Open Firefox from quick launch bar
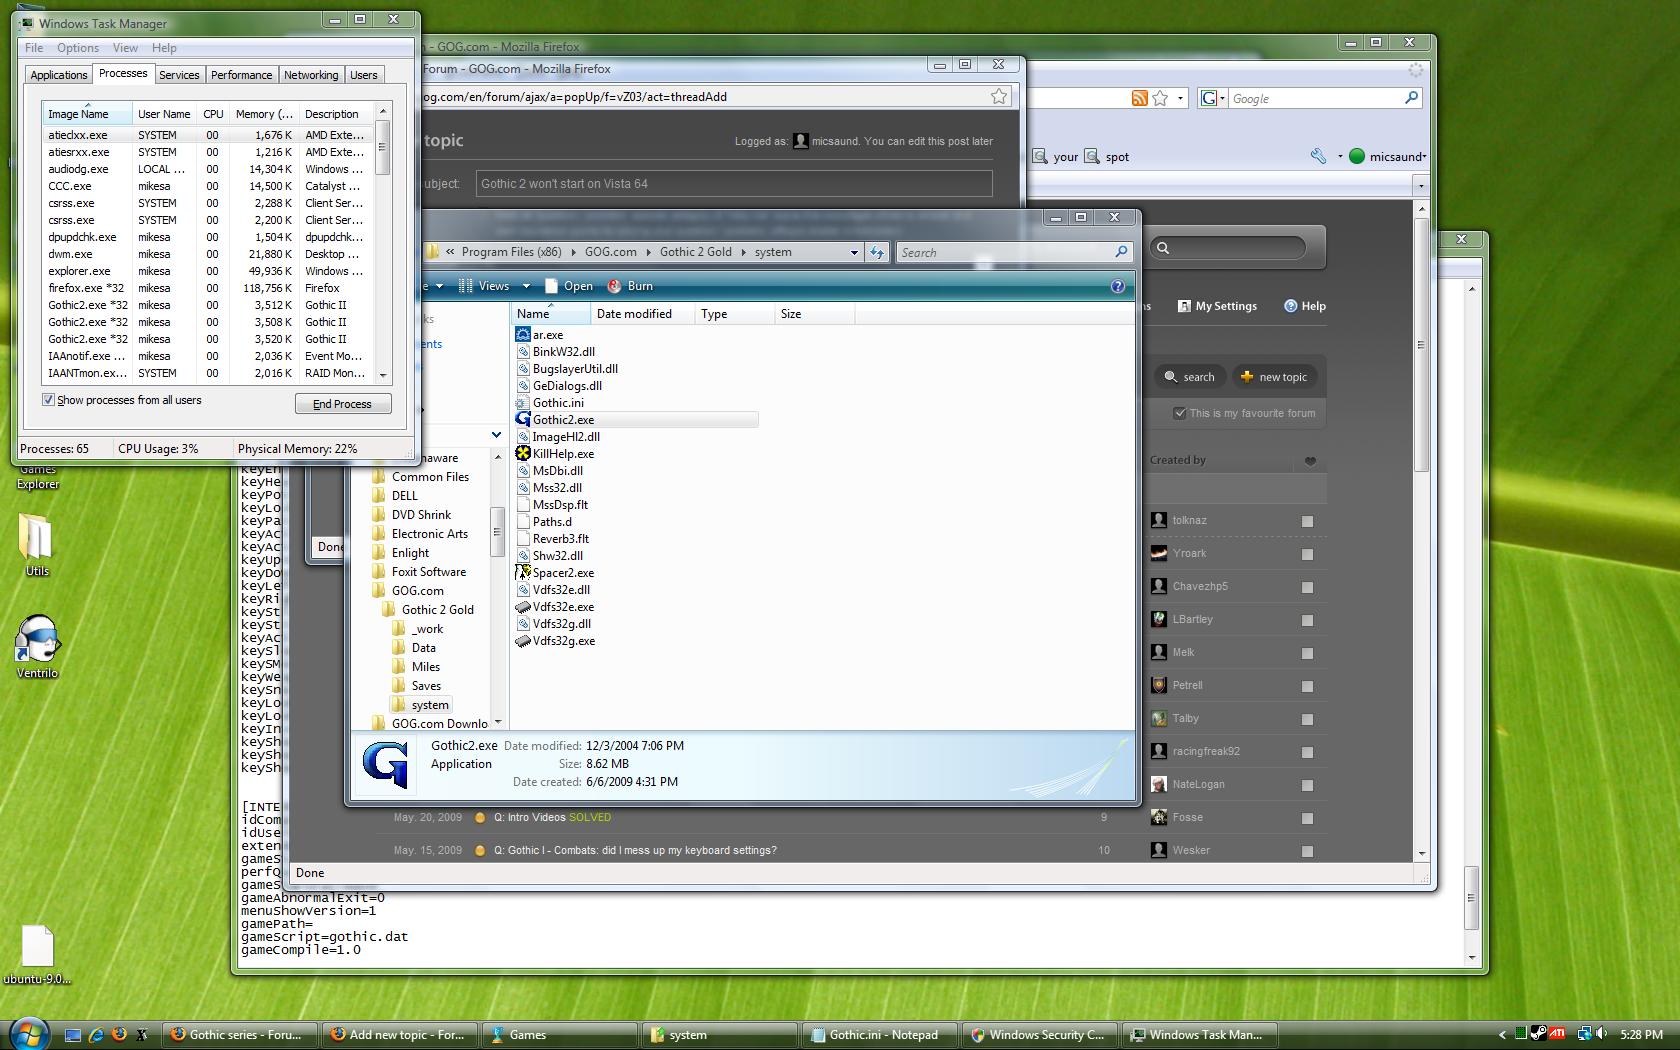1680x1050 pixels. tap(119, 1035)
